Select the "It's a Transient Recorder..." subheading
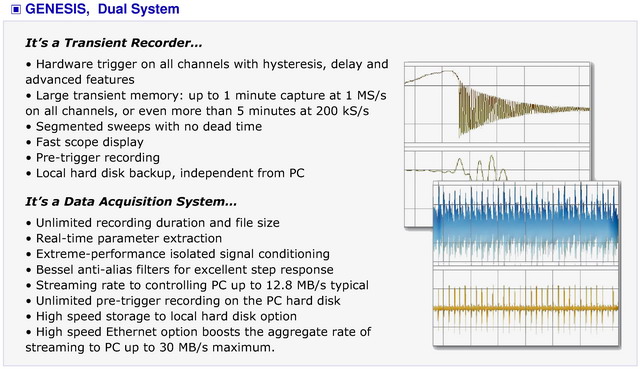640x369 pixels. (x=114, y=43)
